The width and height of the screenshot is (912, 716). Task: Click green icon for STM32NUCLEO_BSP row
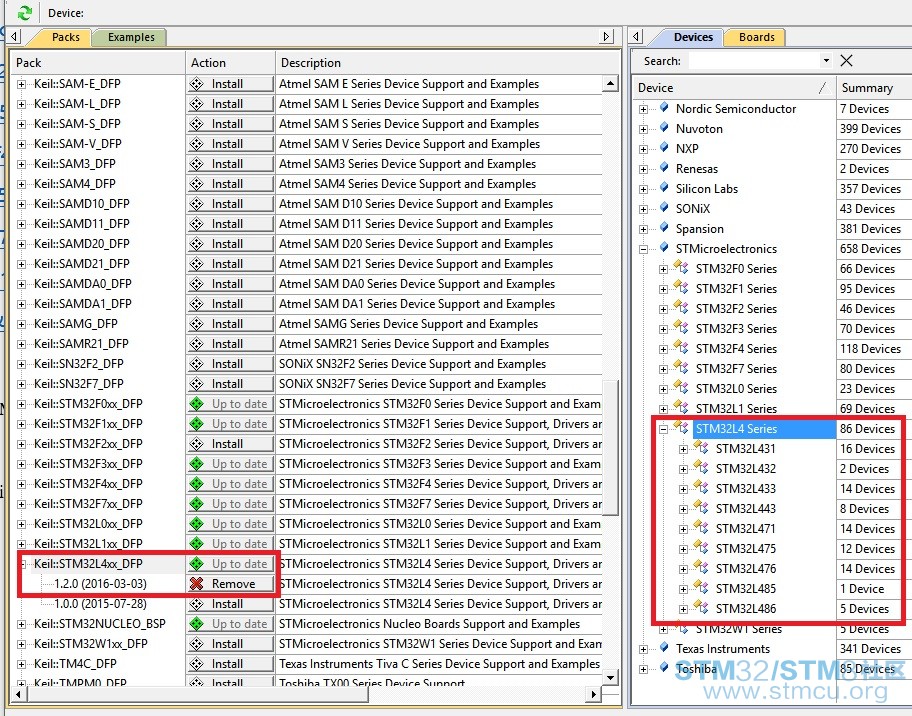click(197, 624)
